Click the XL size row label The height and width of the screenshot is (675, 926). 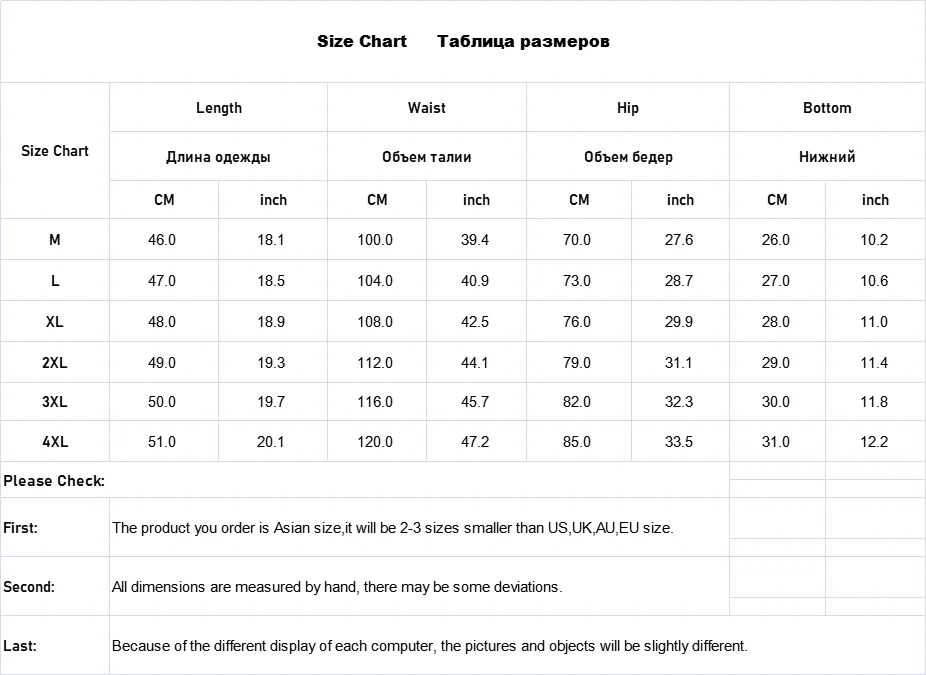(55, 322)
